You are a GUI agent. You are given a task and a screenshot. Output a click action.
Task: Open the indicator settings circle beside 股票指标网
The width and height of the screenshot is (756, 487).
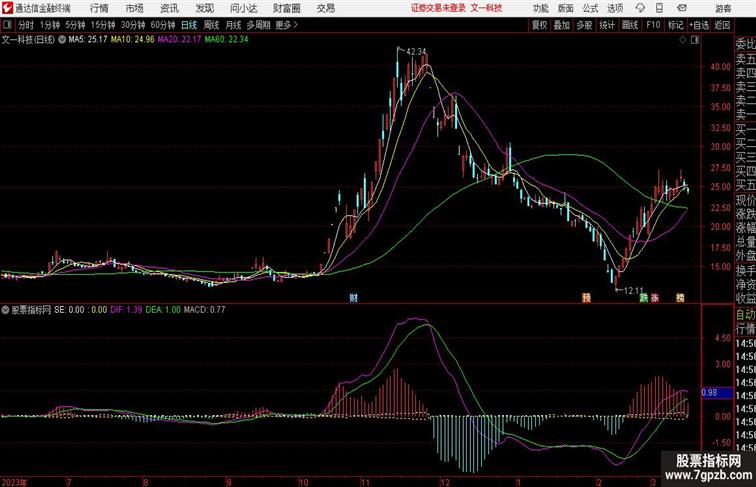pyautogui.click(x=5, y=310)
